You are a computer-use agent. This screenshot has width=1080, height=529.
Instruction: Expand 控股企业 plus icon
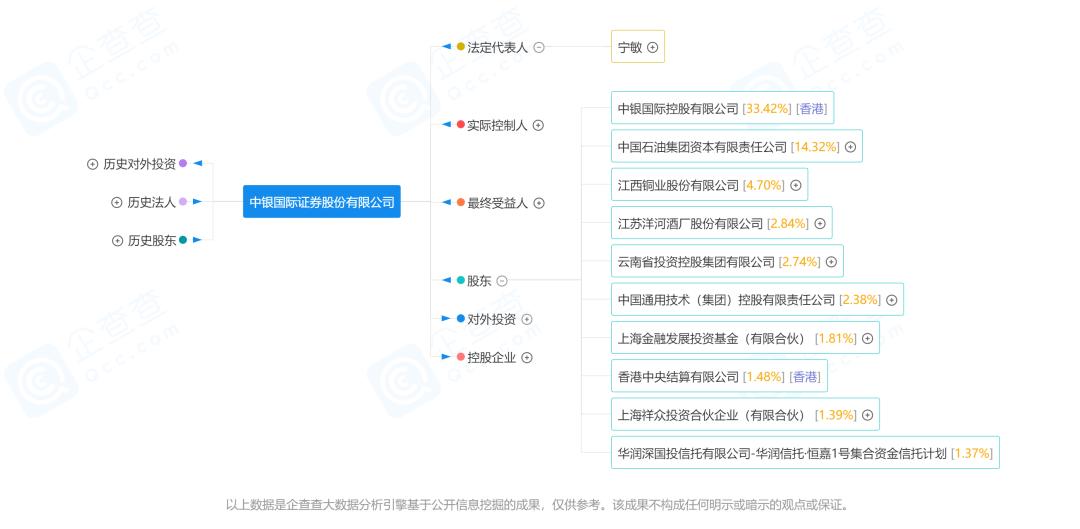coord(527,357)
